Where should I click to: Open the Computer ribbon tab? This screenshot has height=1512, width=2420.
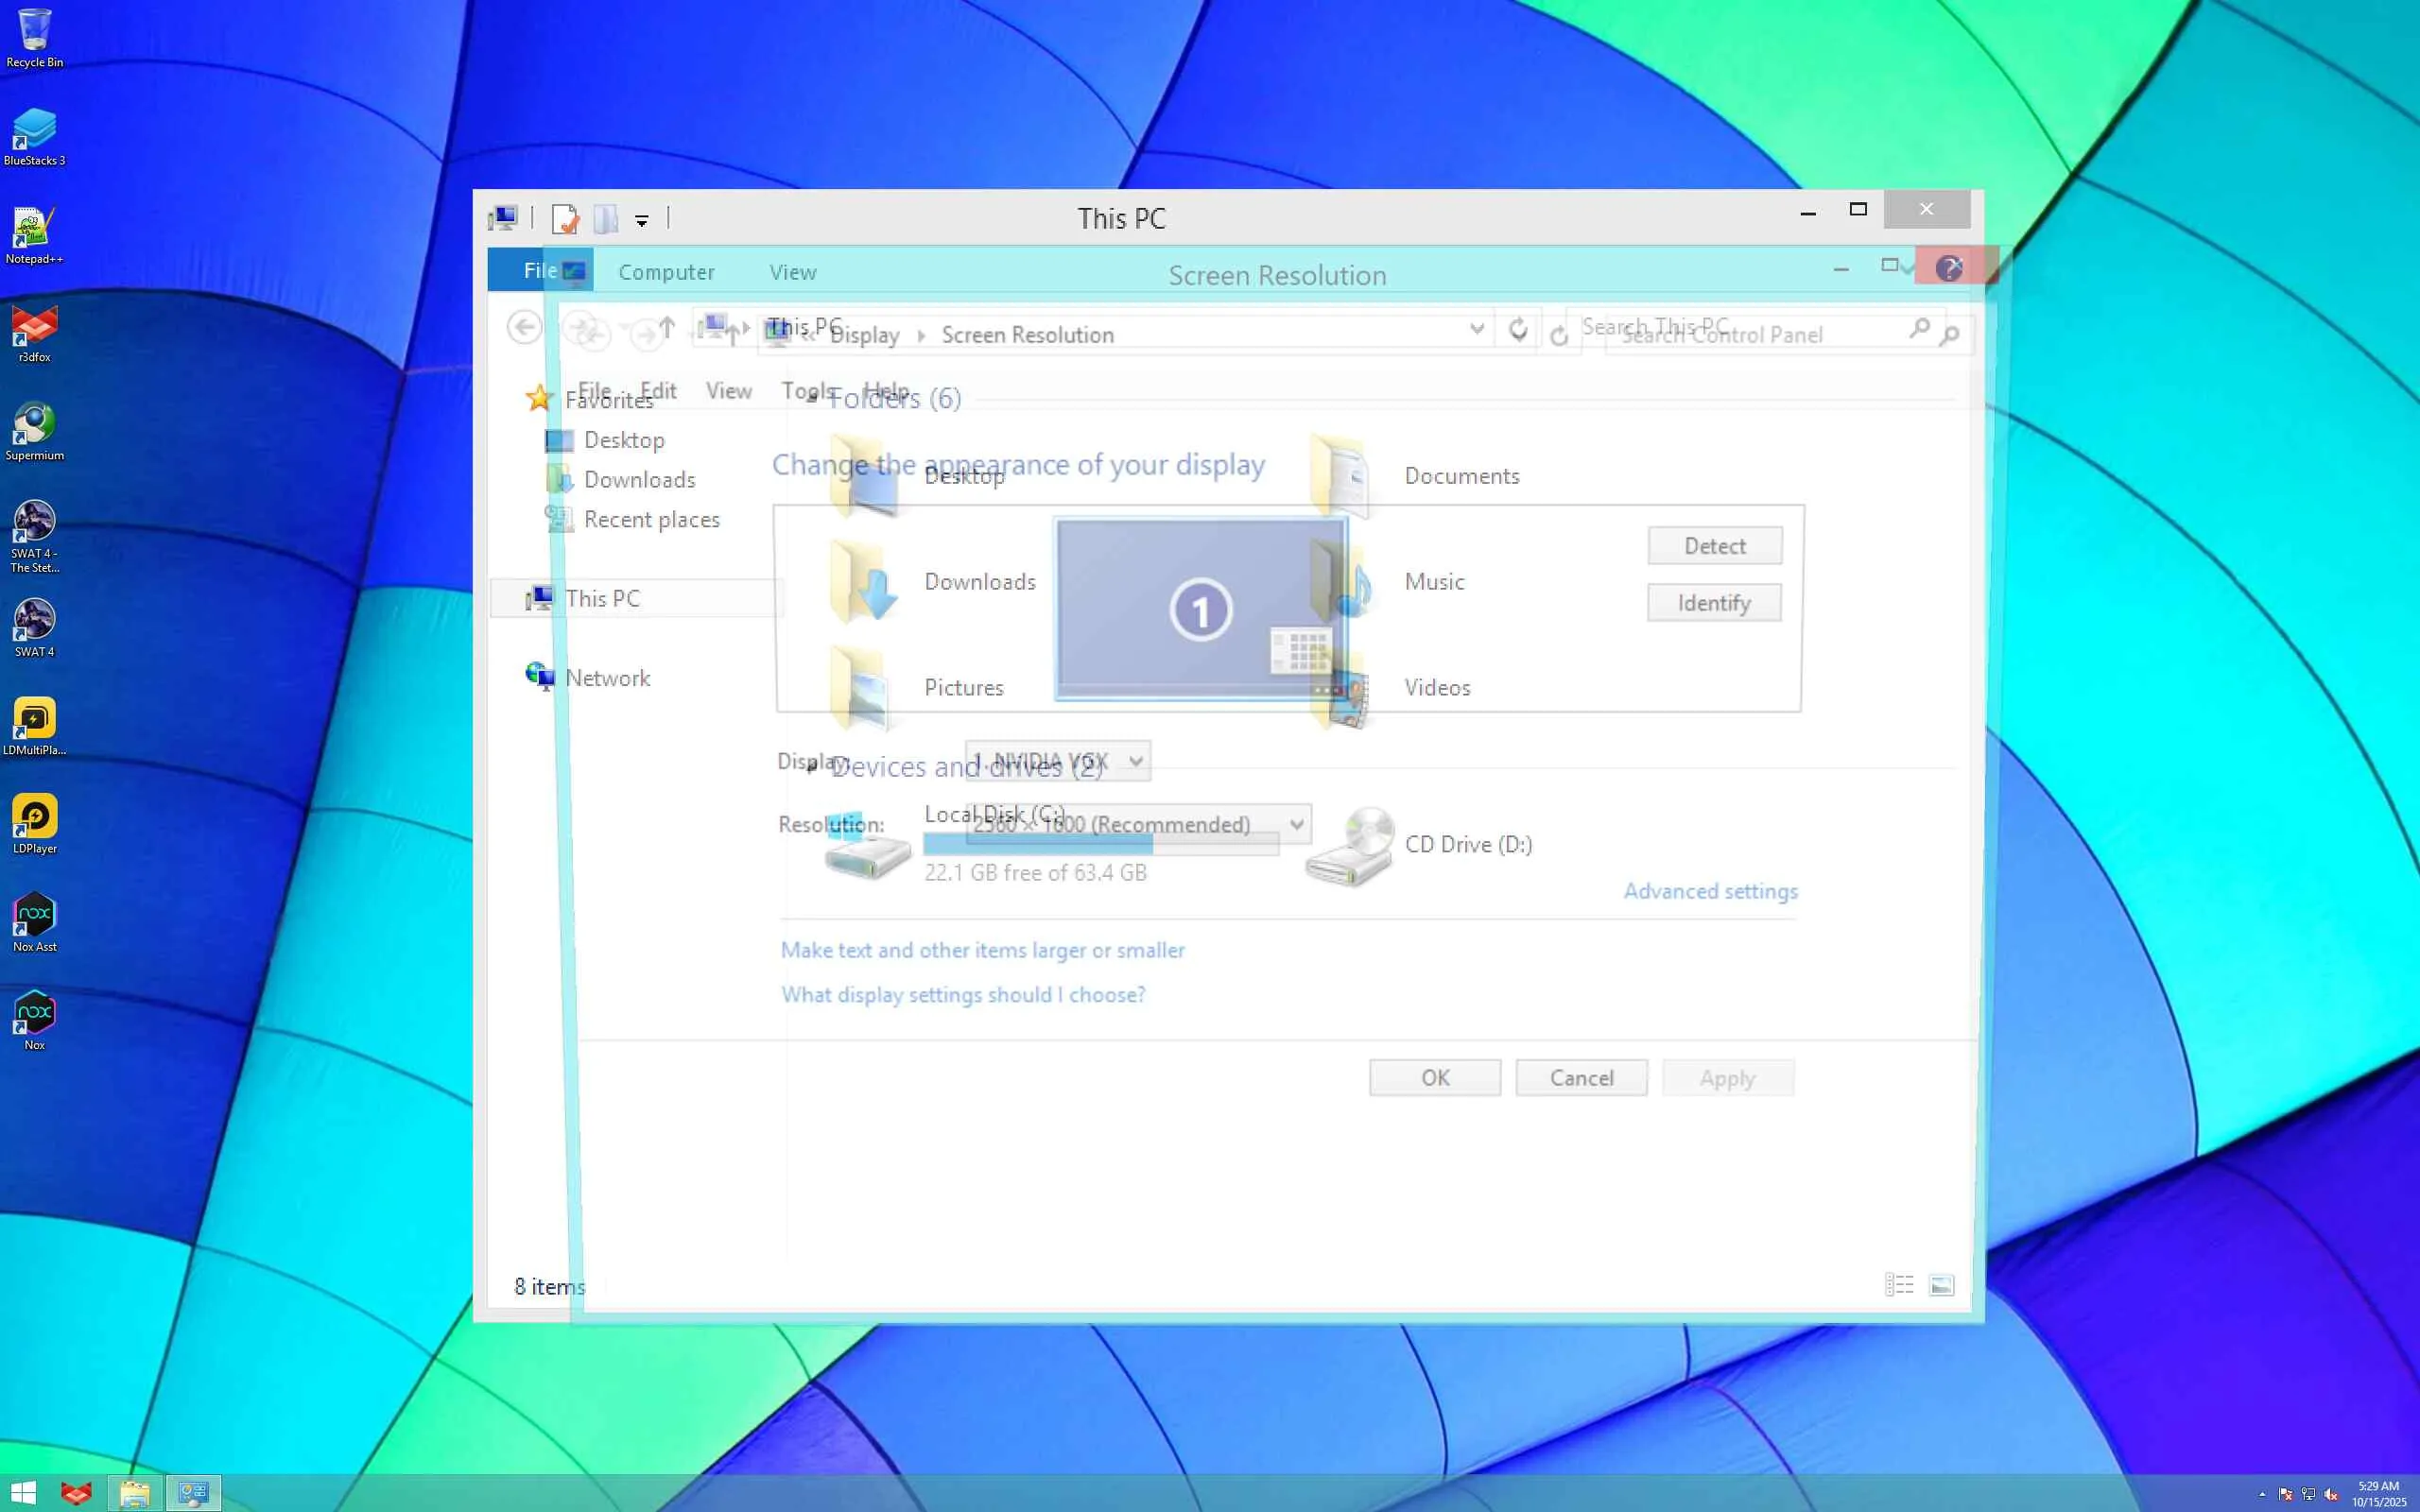pyautogui.click(x=666, y=272)
